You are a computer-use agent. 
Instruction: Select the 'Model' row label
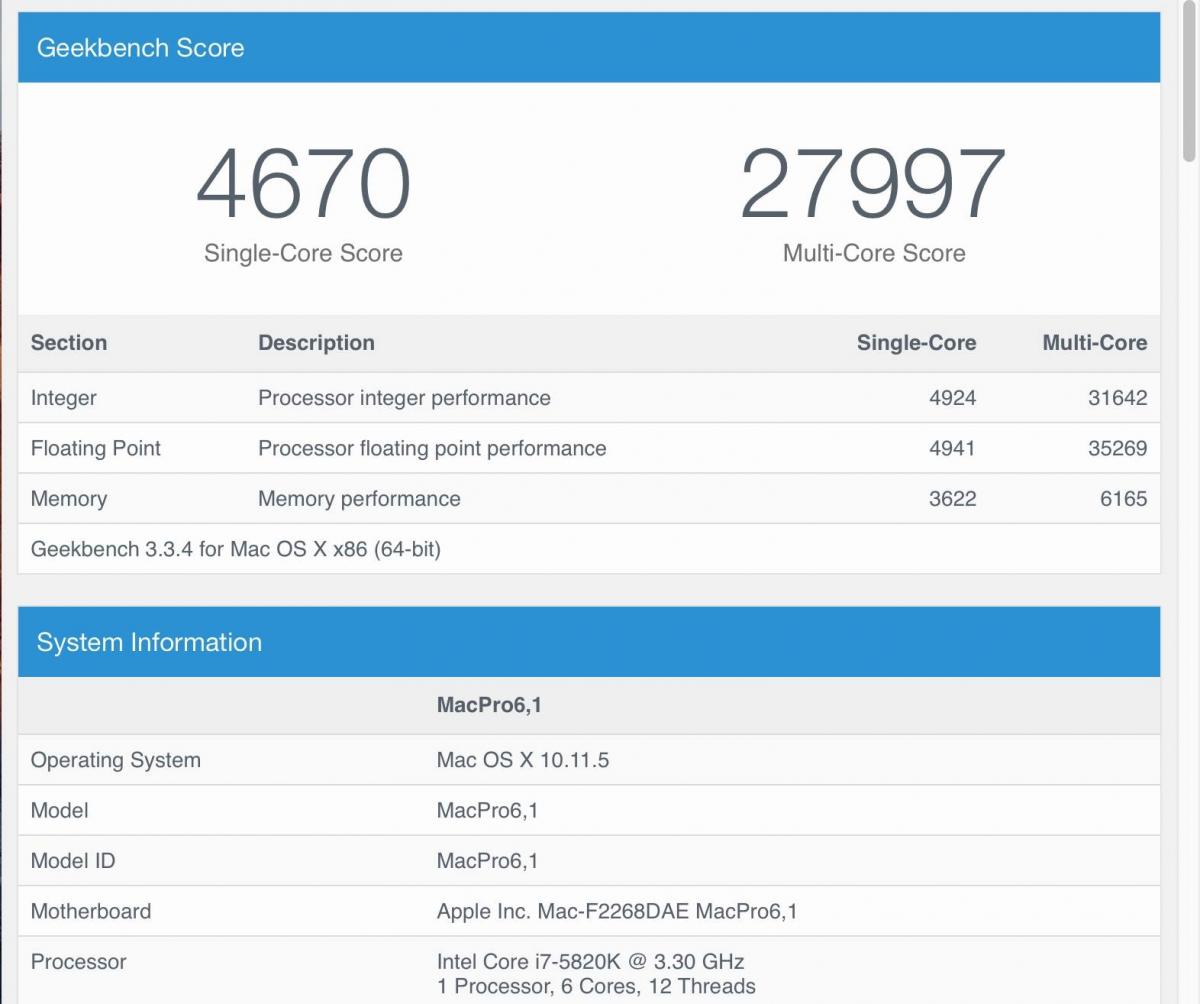click(60, 810)
